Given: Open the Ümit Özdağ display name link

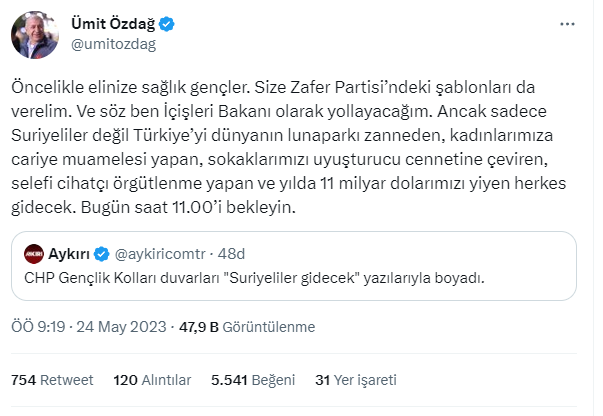Looking at the screenshot, I should coord(114,25).
